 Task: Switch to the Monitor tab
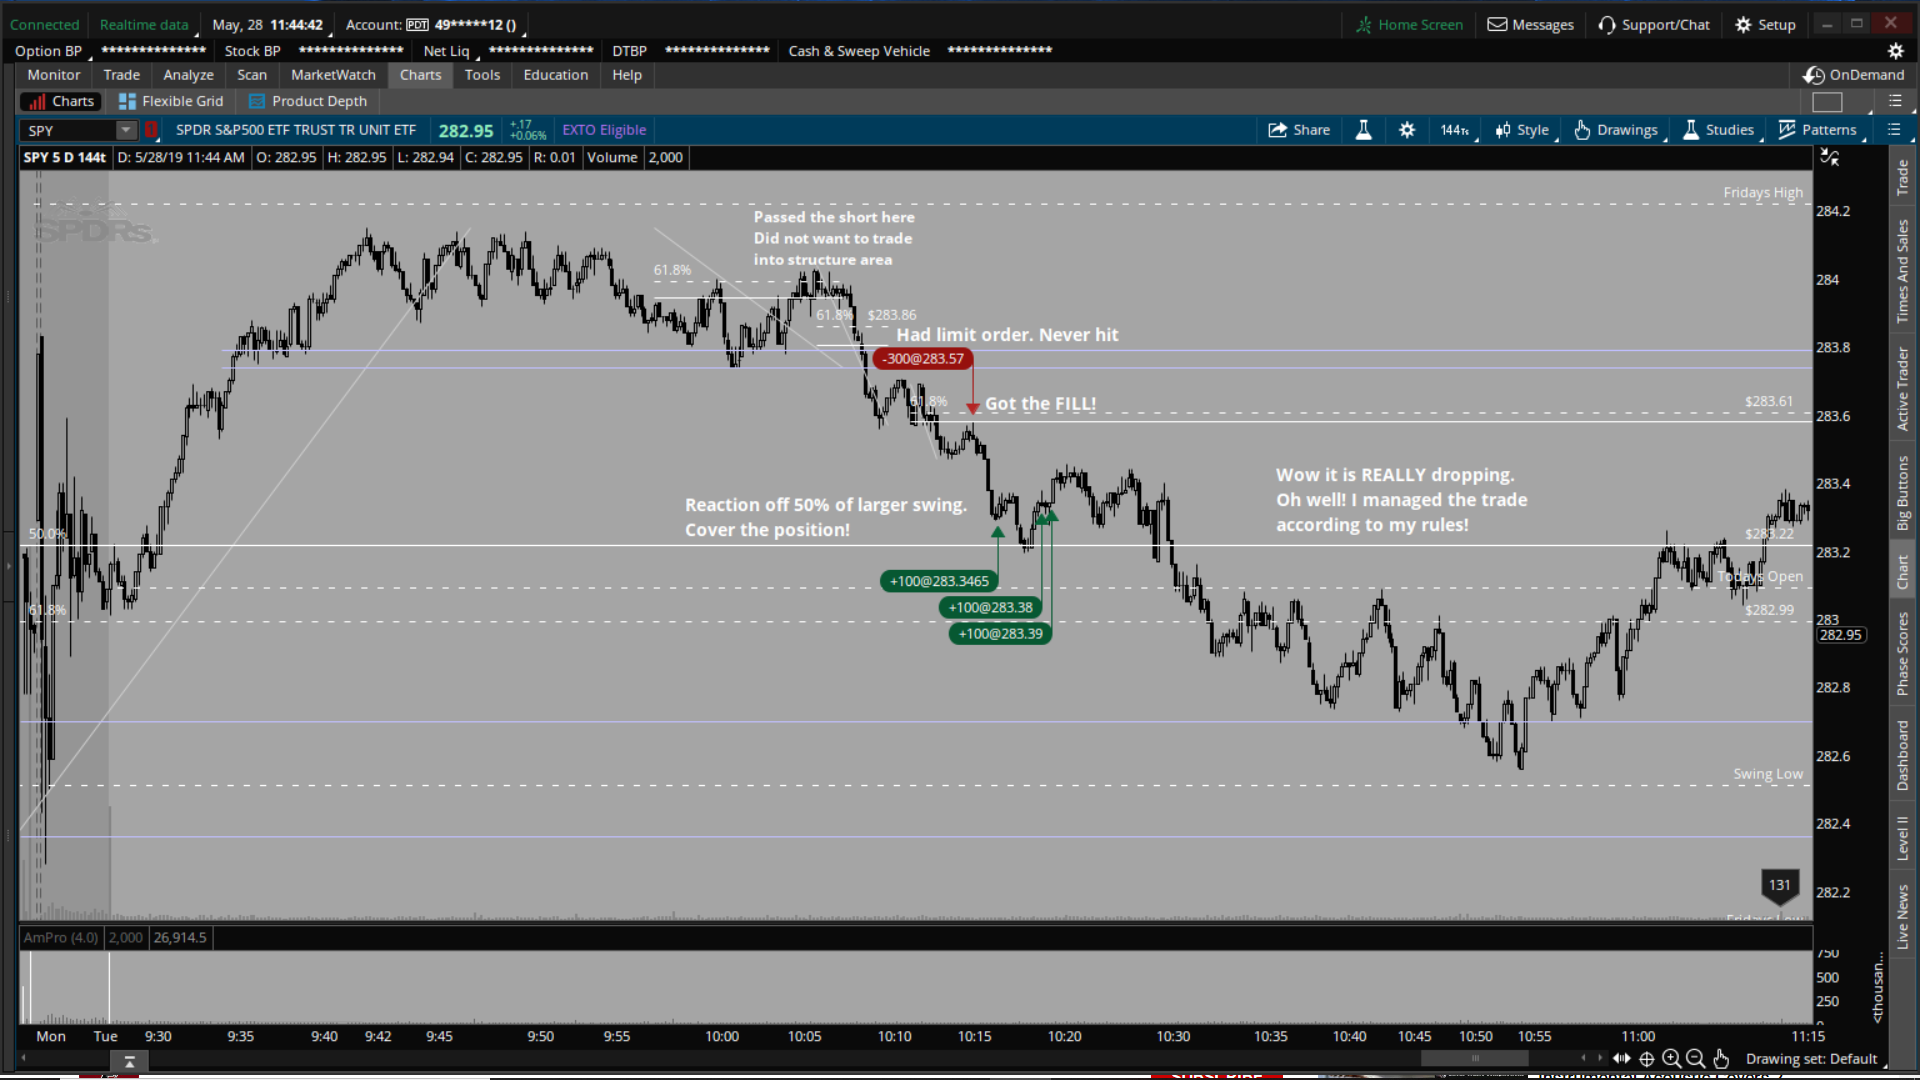[54, 75]
